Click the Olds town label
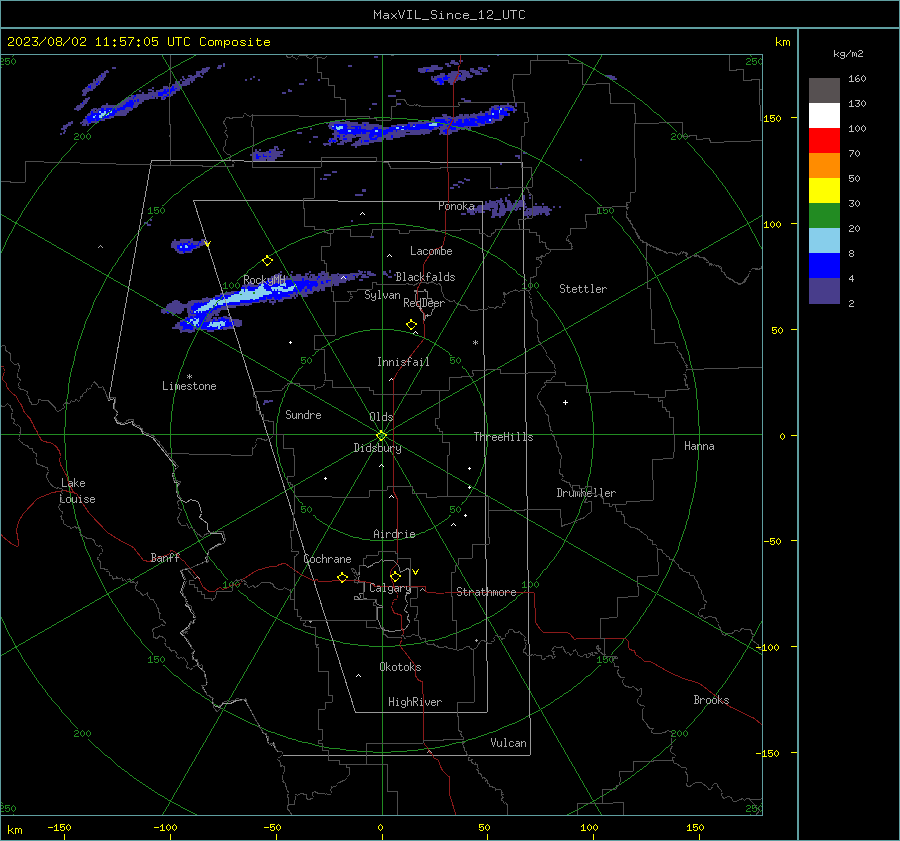The height and width of the screenshot is (841, 900). [381, 417]
